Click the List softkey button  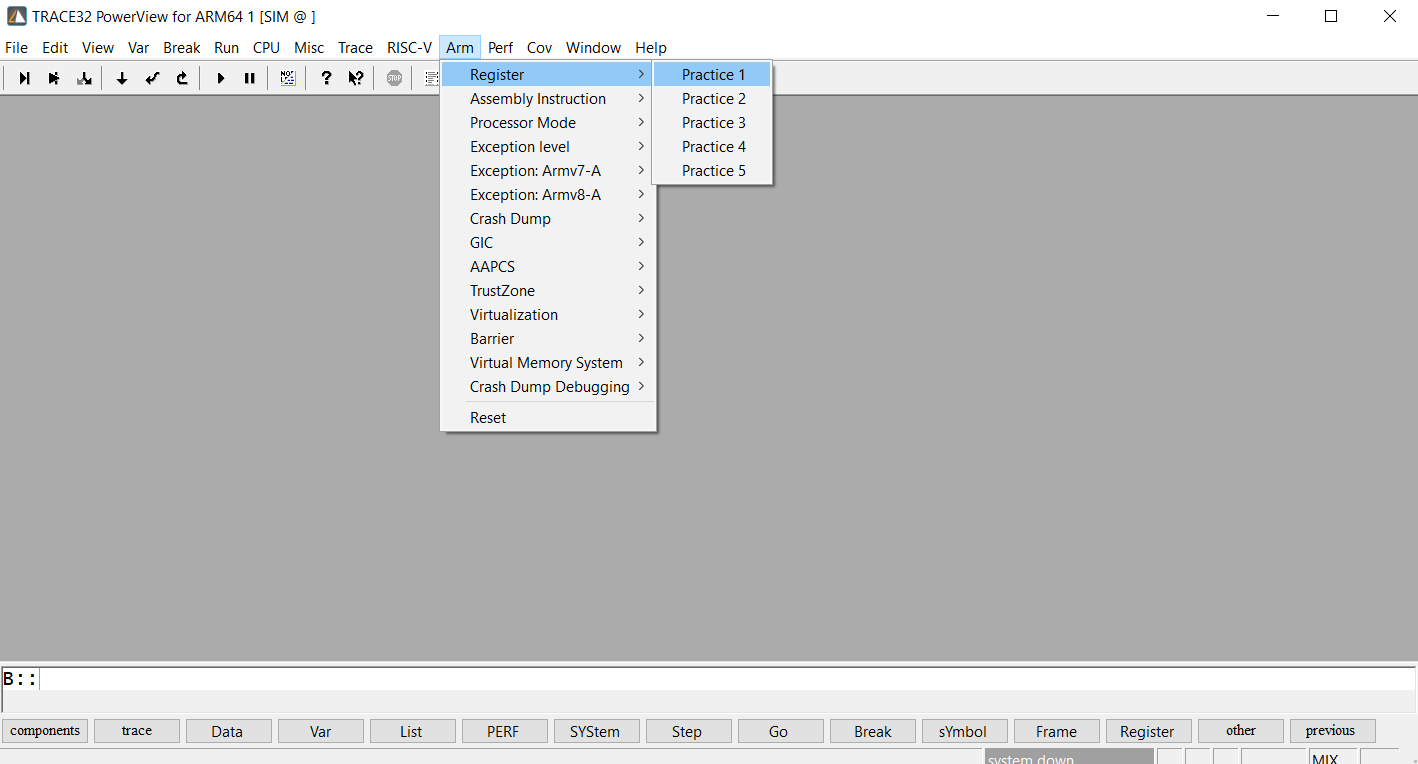tap(413, 731)
